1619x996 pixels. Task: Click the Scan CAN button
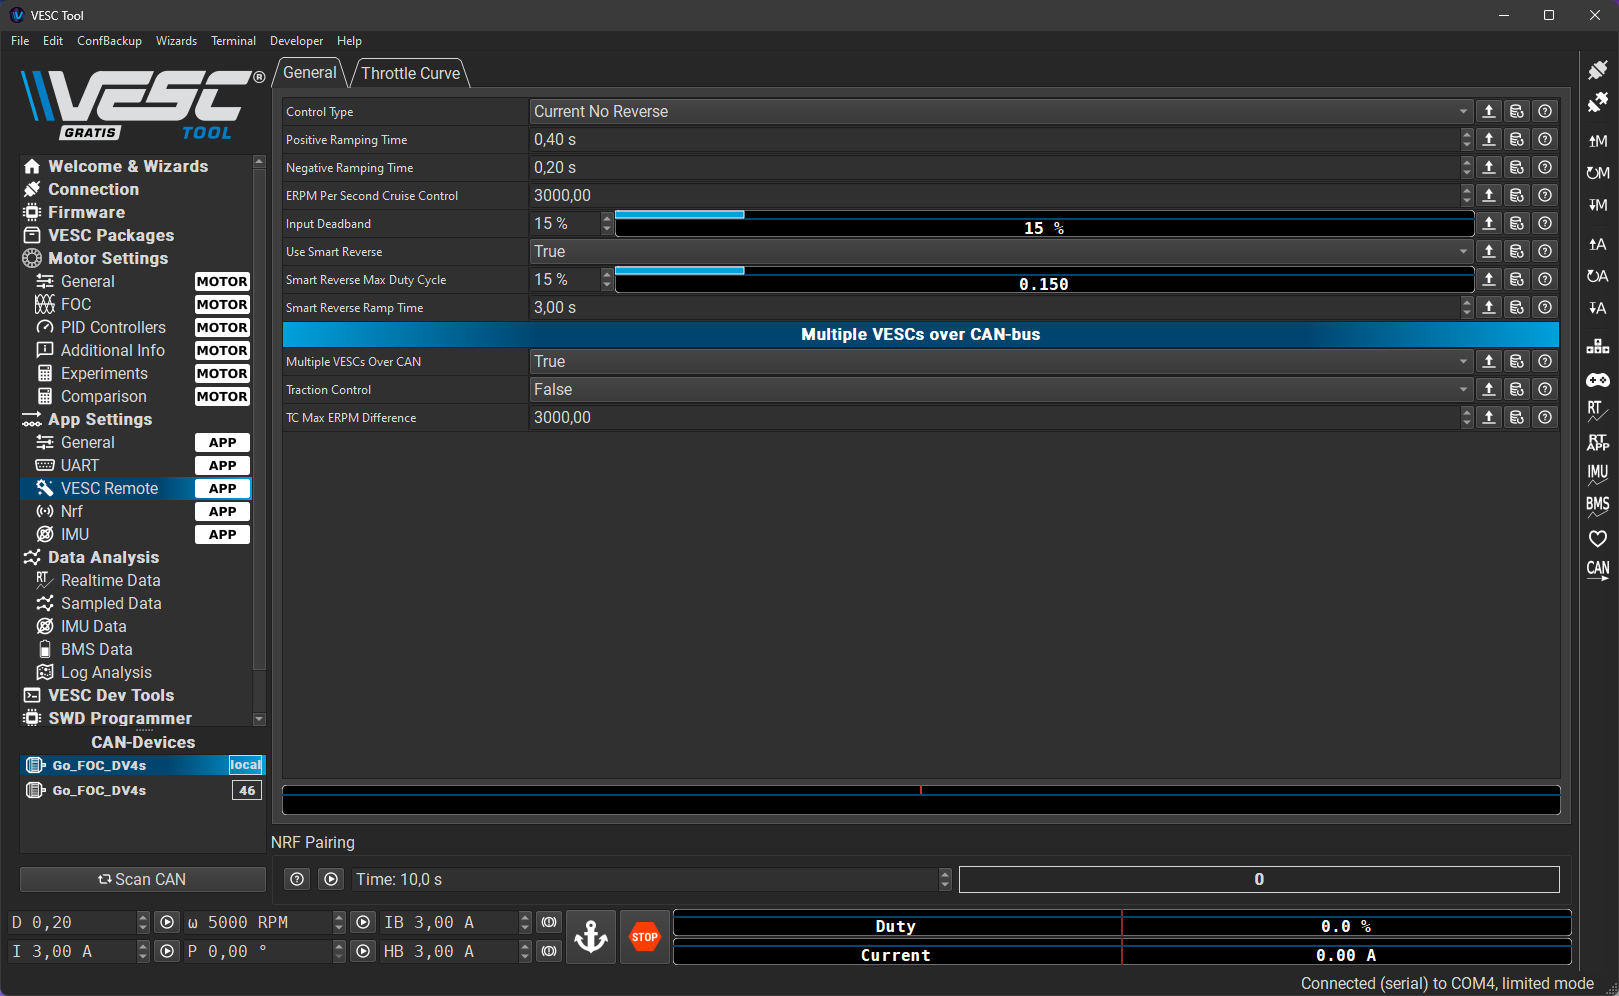click(142, 879)
